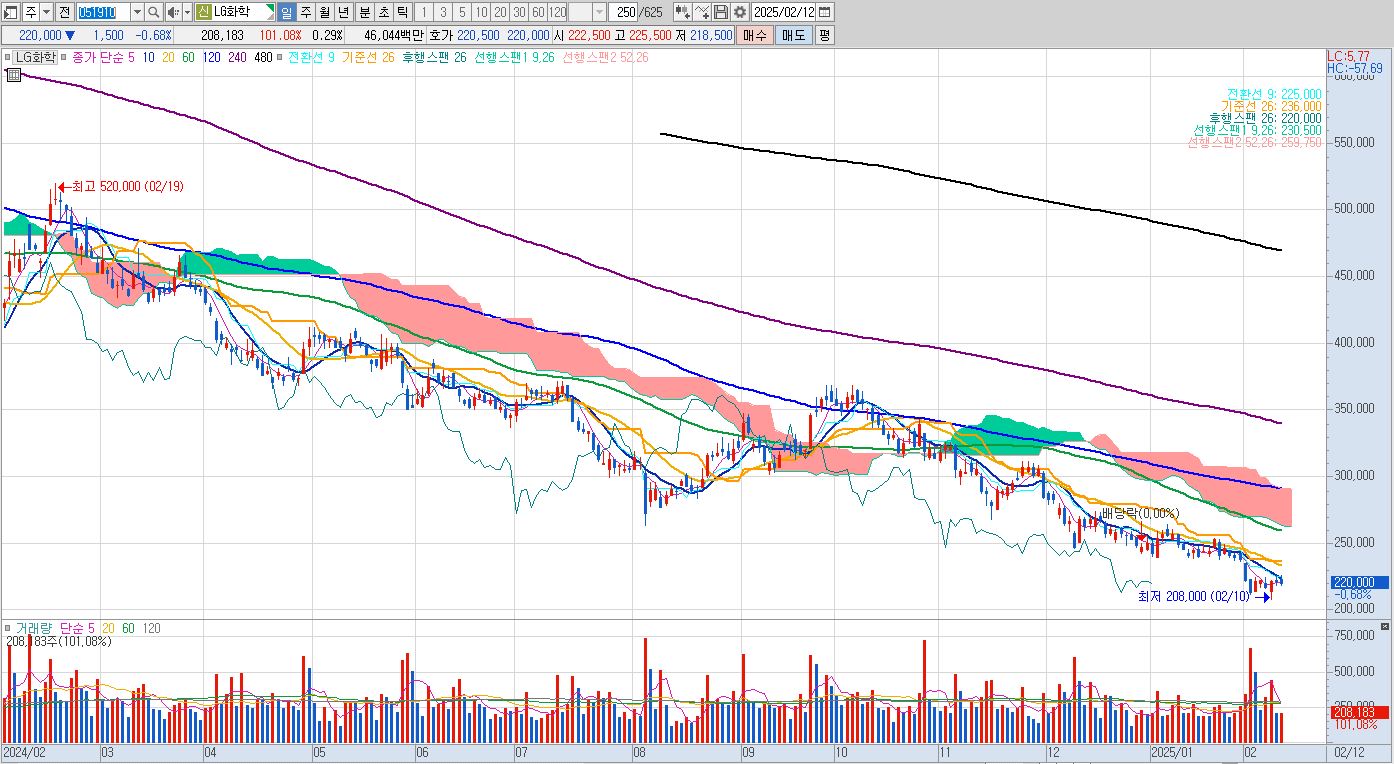Image resolution: width=1394 pixels, height=764 pixels.
Task: Expand the stock code 051910 dropdown arrow
Action: click(x=136, y=12)
